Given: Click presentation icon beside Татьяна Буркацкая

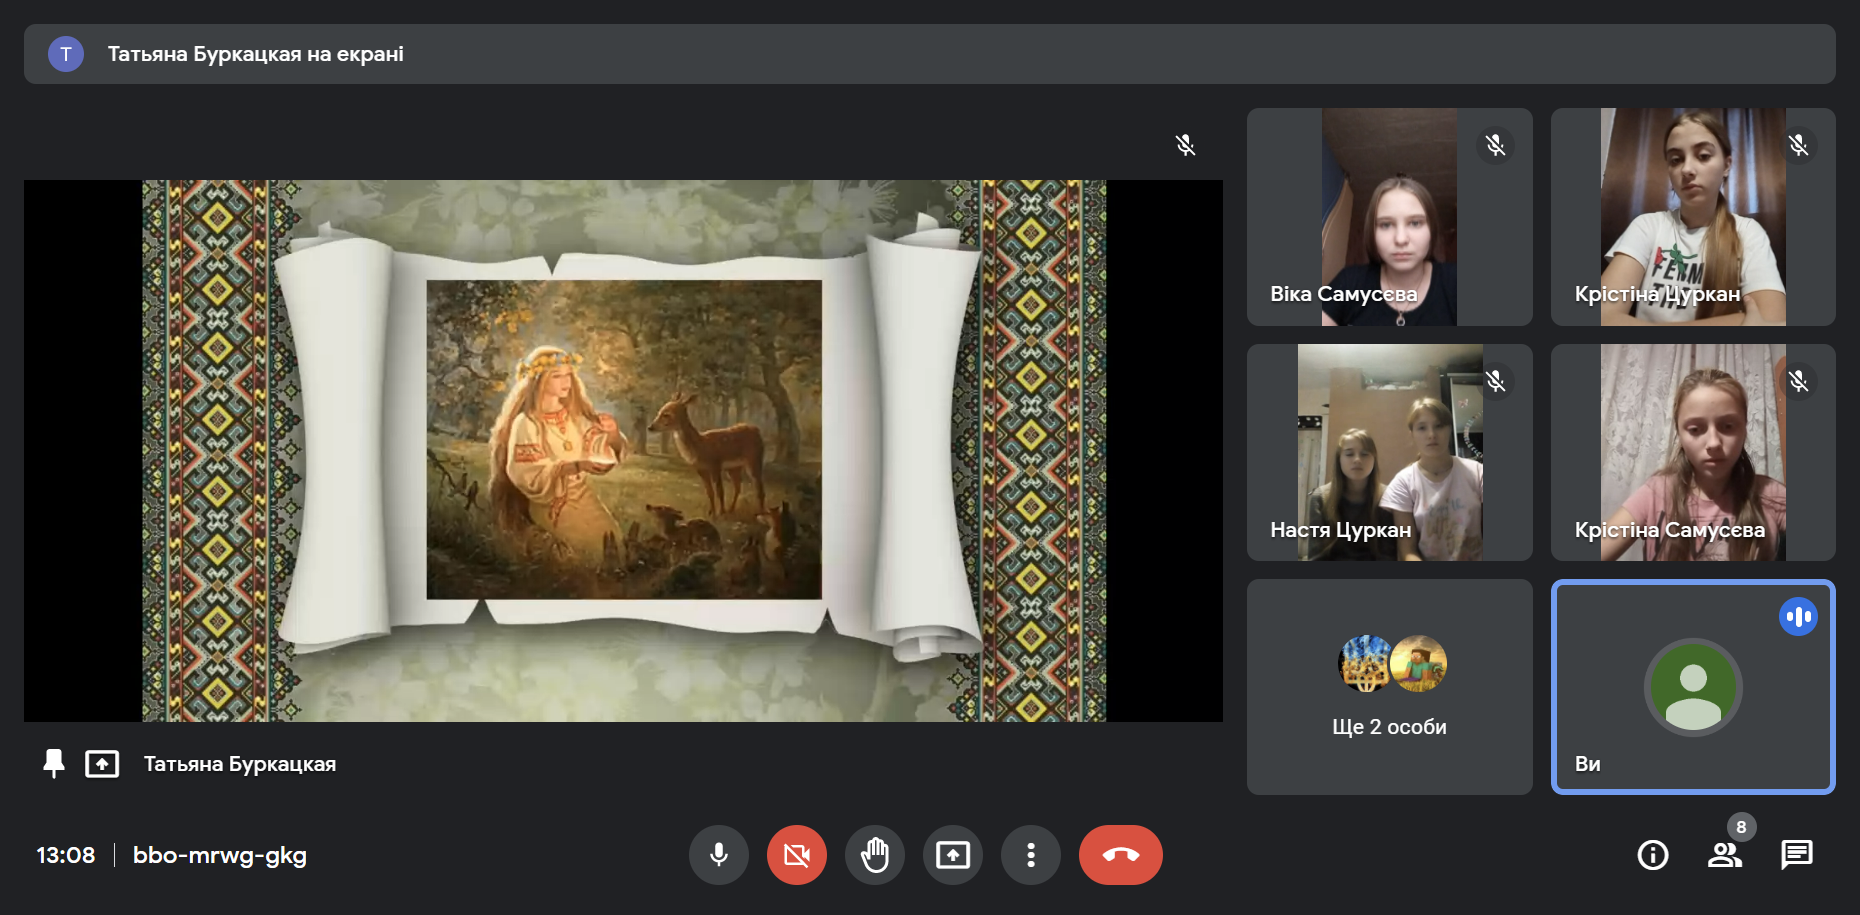Looking at the screenshot, I should tap(102, 764).
